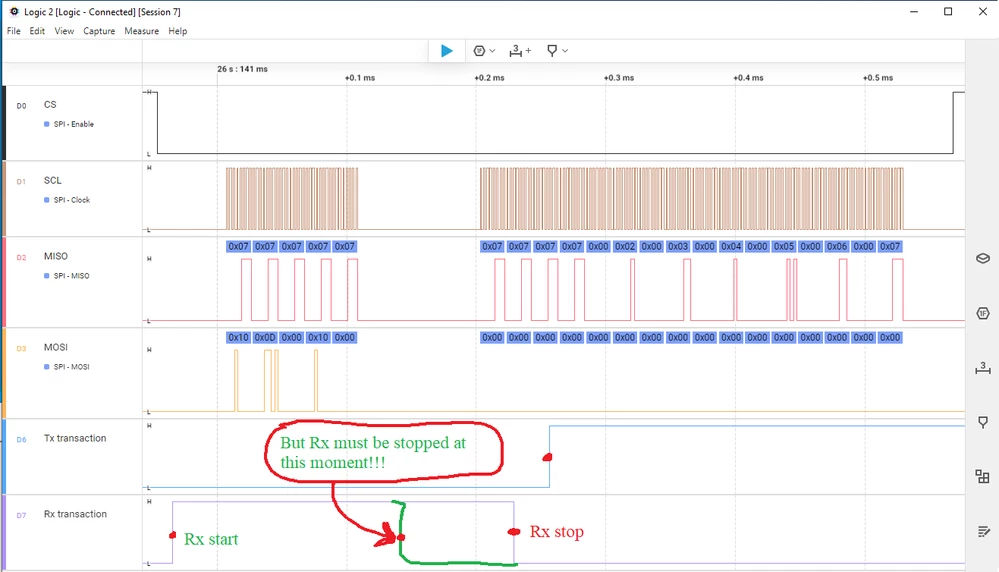The image size is (999, 572).
Task: Click the single marker icon in top toolbar
Action: pos(552,51)
